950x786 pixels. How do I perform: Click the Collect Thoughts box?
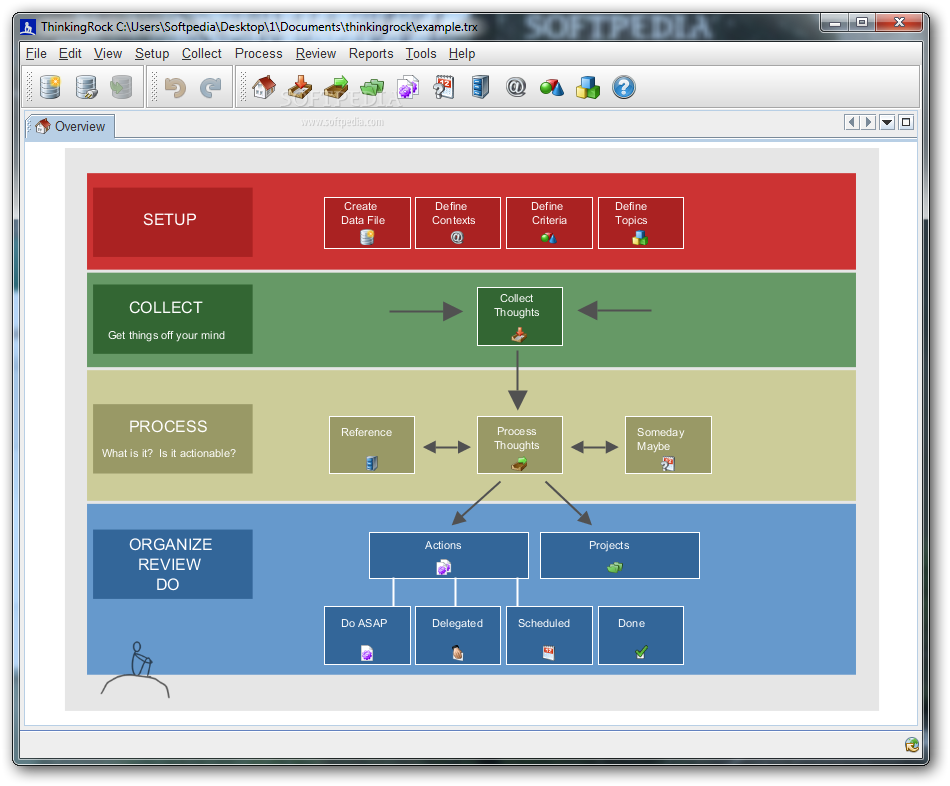[x=520, y=316]
